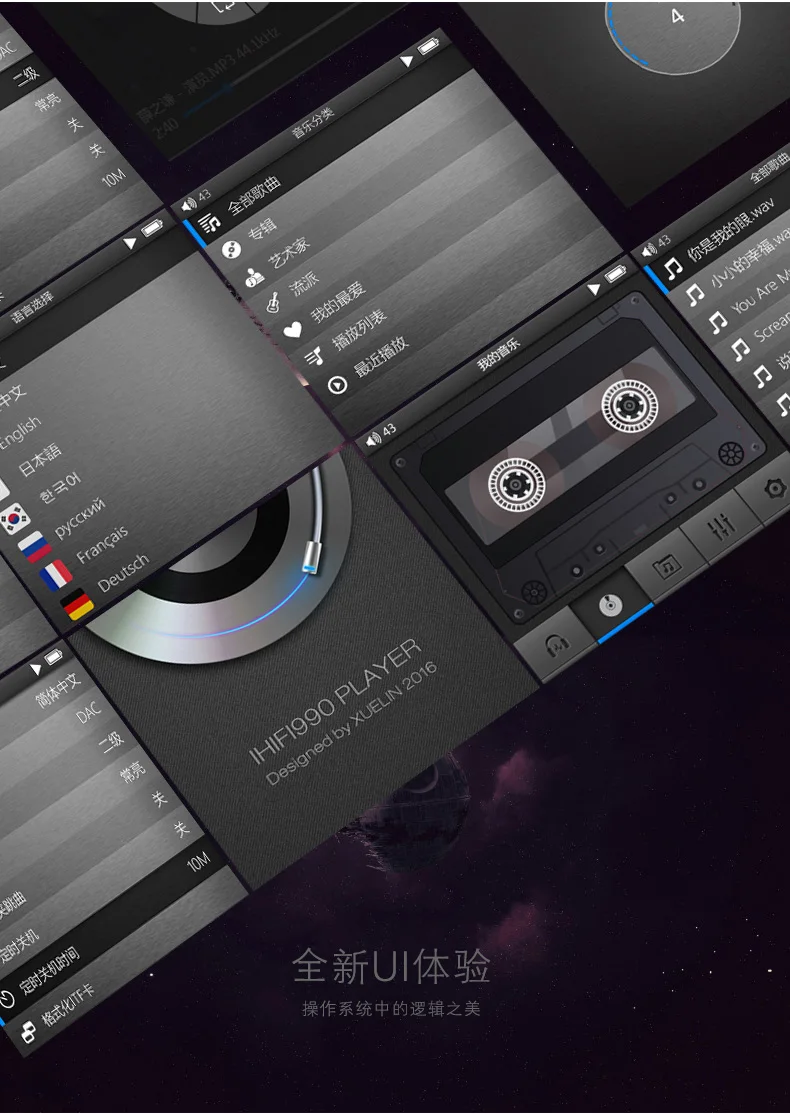Open the 播放列表 playlist note icon
Viewport: 790px width, 1114px height.
click(315, 356)
